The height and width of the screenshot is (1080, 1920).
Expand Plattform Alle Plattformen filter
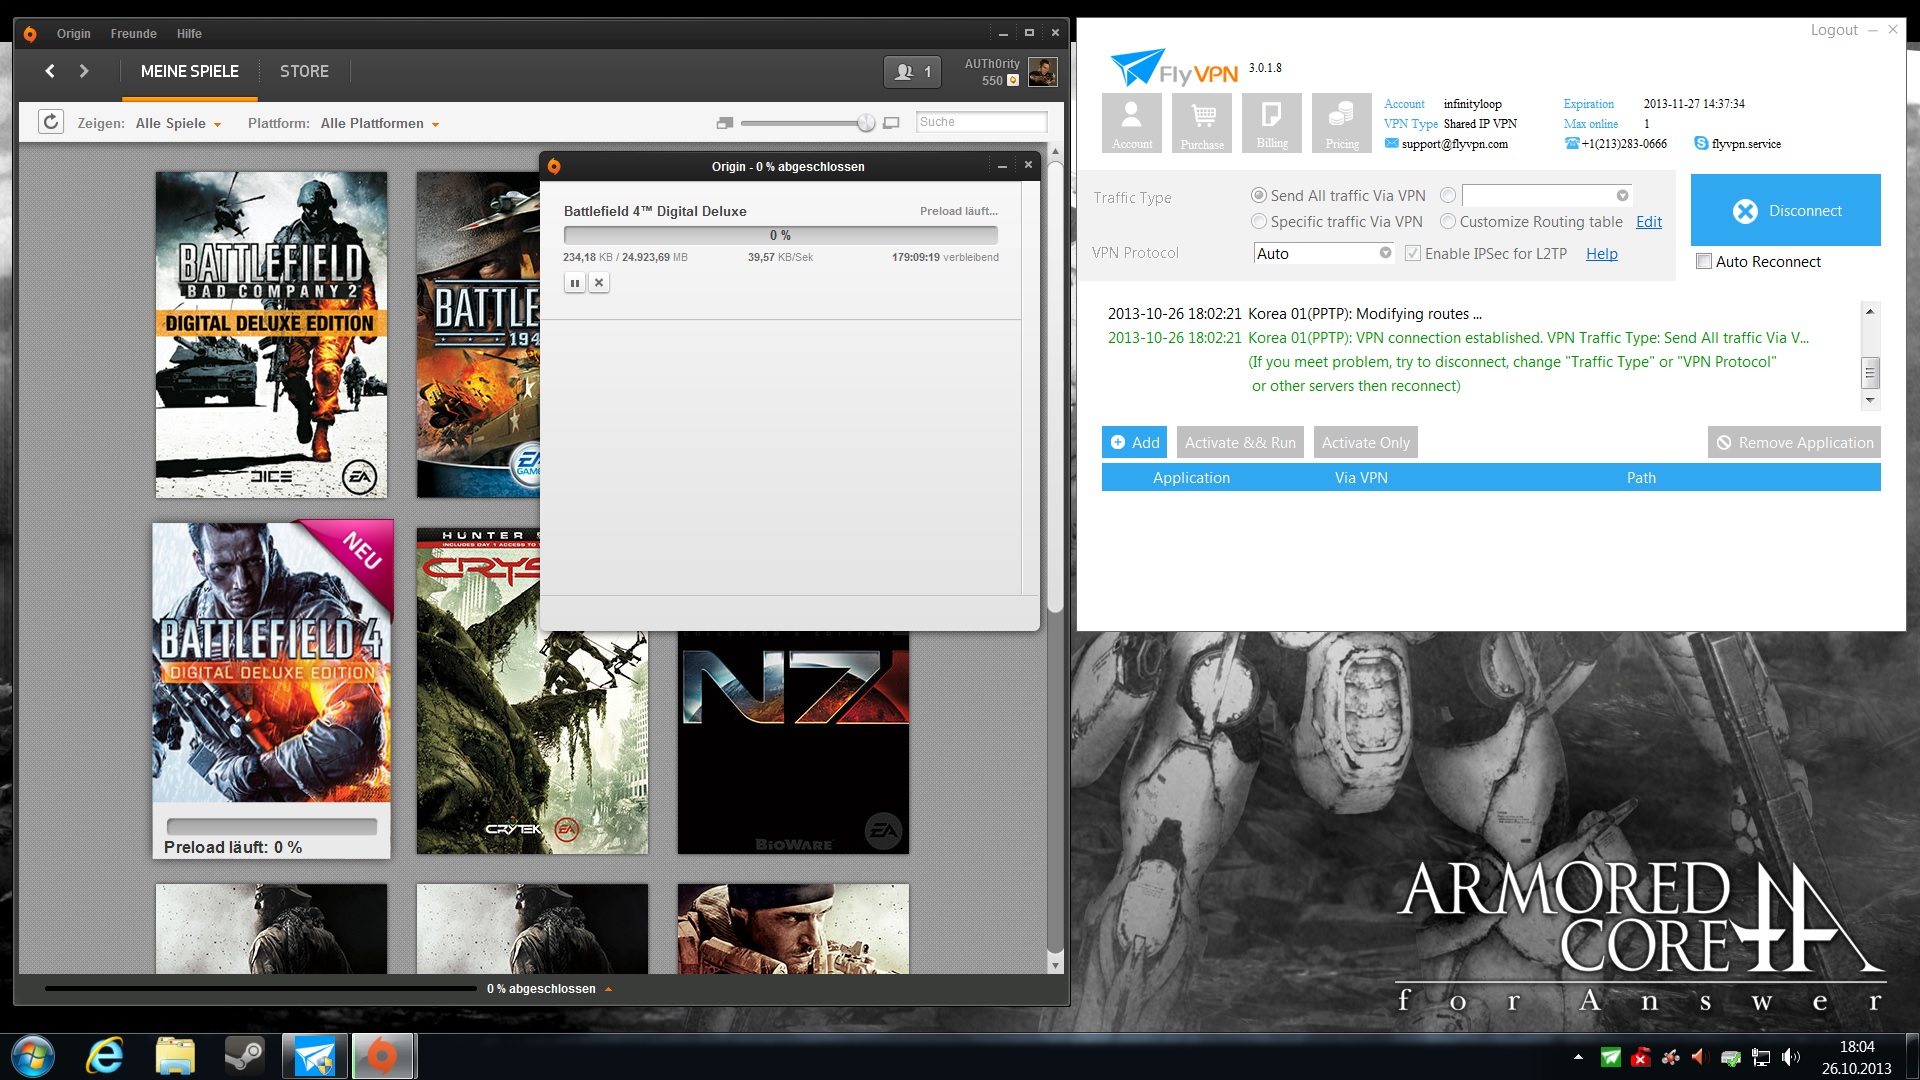pyautogui.click(x=380, y=123)
